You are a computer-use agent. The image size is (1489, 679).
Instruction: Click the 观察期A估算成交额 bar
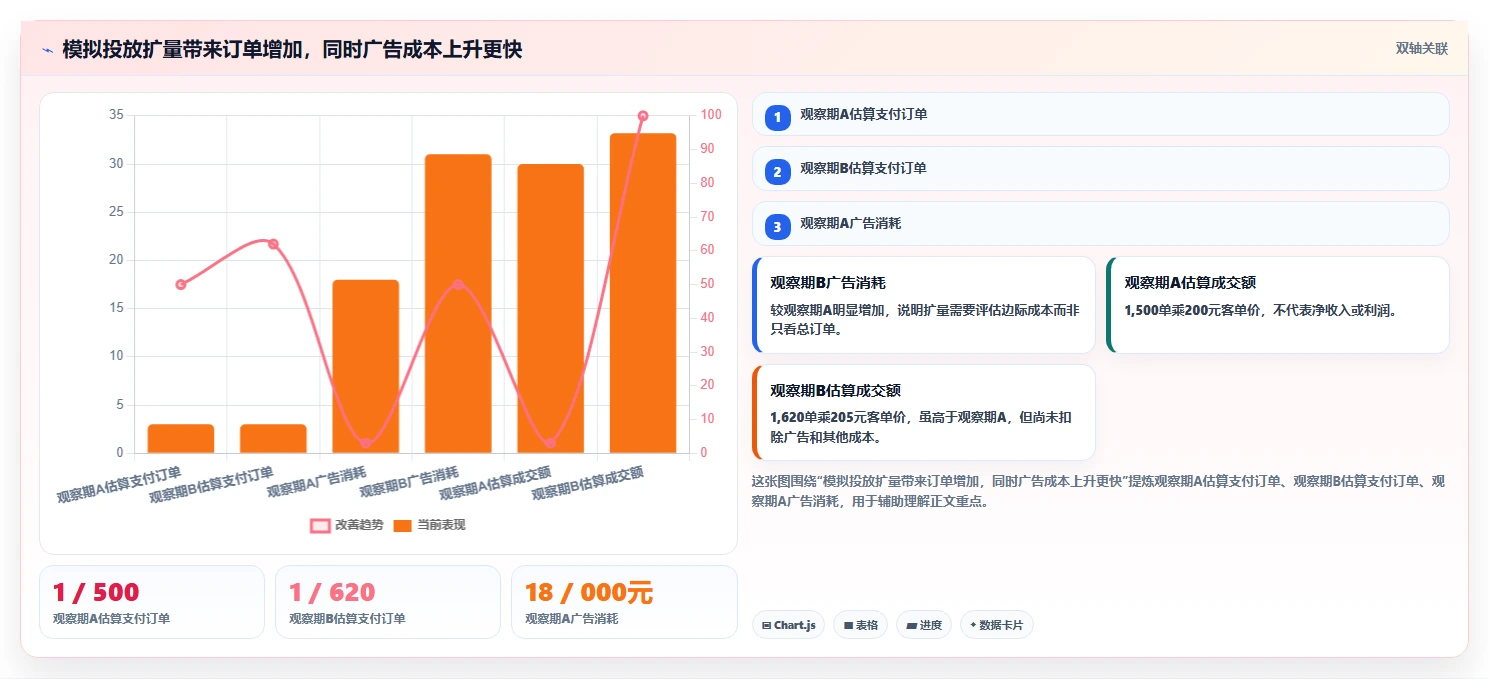click(x=550, y=308)
